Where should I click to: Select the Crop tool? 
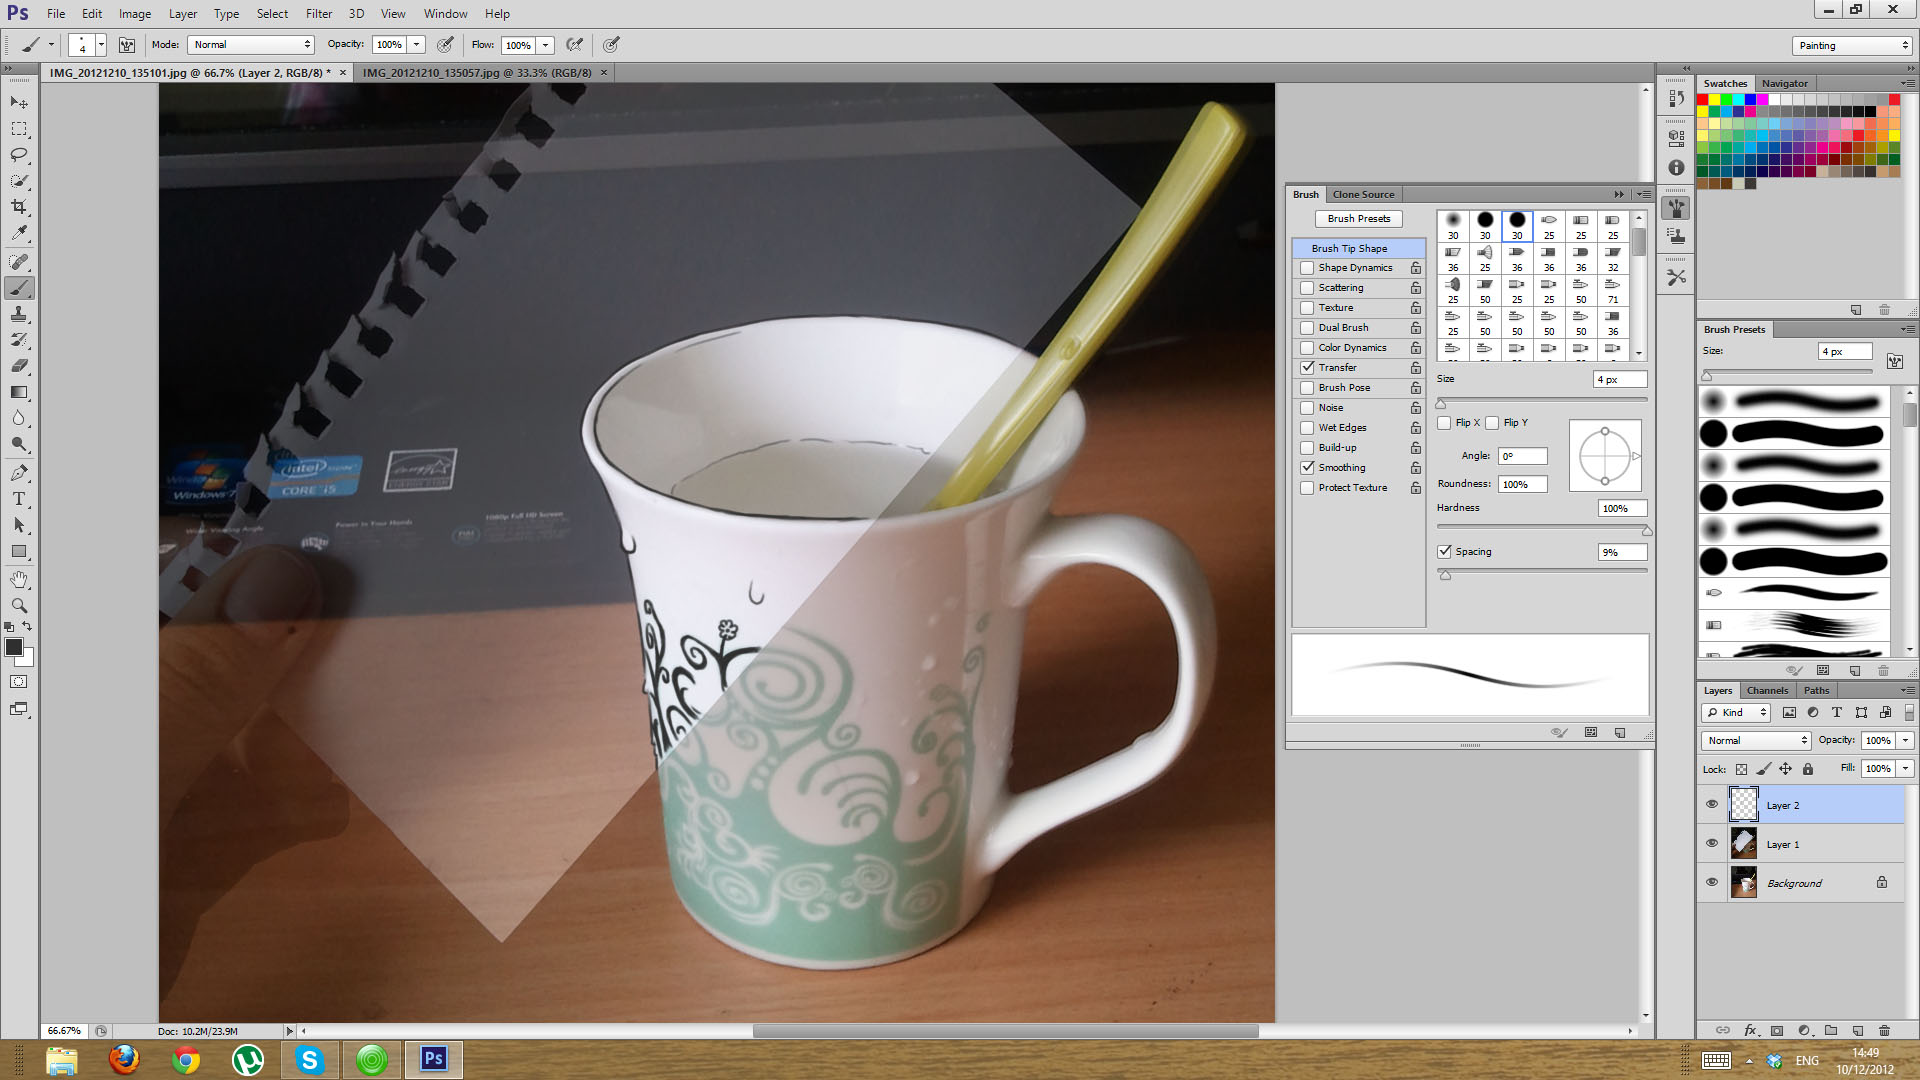(19, 207)
